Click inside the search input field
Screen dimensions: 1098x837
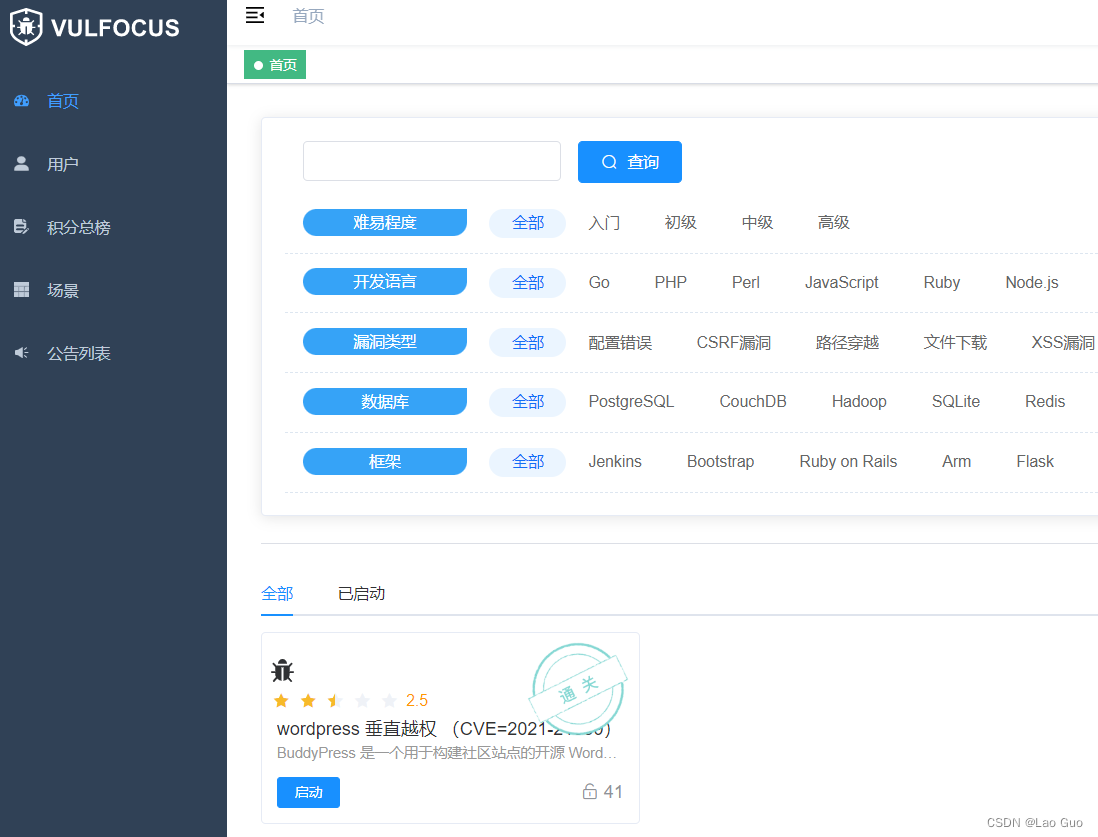(431, 160)
